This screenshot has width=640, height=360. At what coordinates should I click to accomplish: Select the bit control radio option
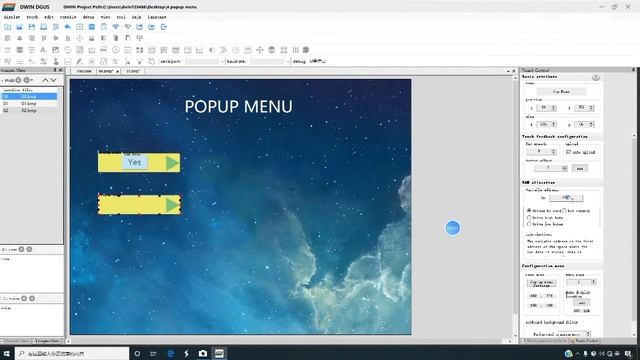[564, 211]
